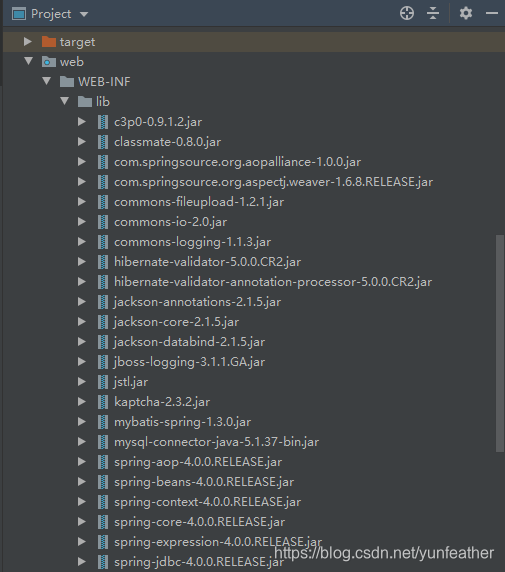The image size is (505, 572).
Task: Click spring-beans jar archive icon
Action: 103,482
